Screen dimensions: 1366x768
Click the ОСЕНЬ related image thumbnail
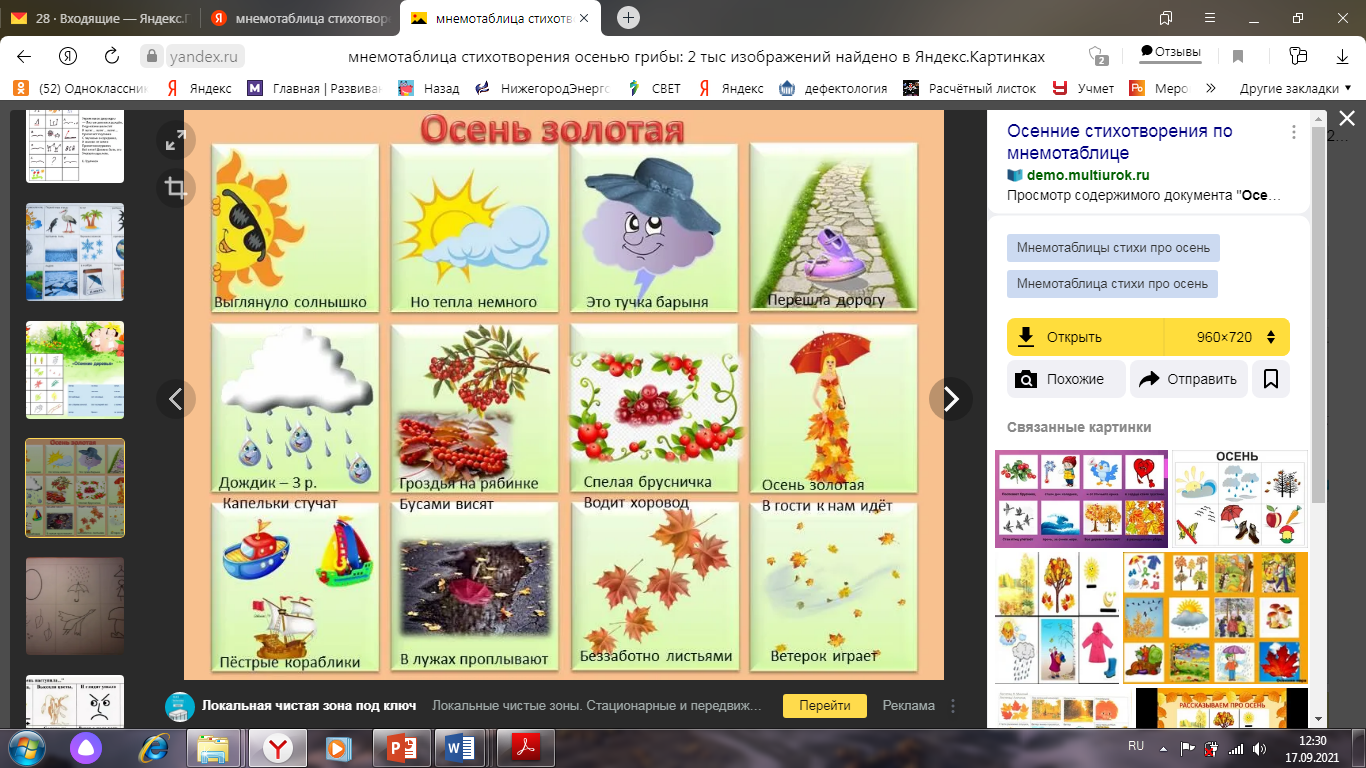[1238, 499]
